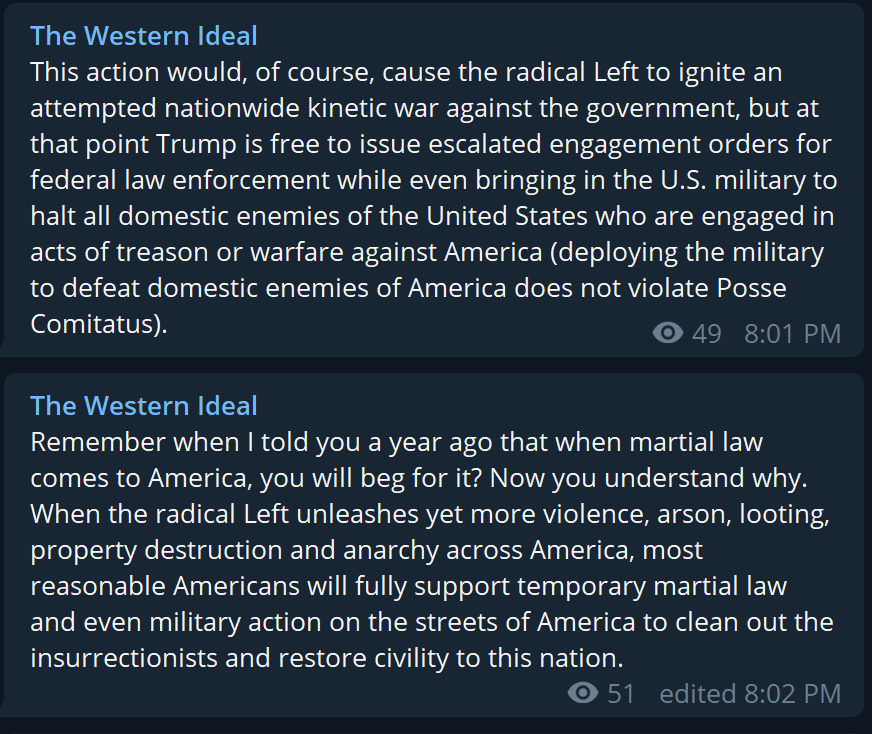
Task: Click the 8:01 PM timestamp
Action: click(x=792, y=334)
